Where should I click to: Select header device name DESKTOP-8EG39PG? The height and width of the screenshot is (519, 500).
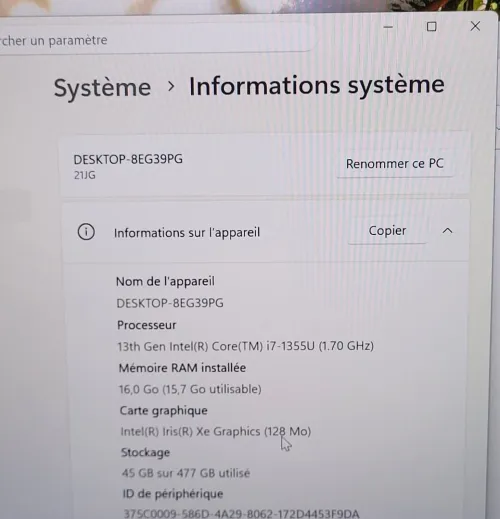[x=128, y=159]
